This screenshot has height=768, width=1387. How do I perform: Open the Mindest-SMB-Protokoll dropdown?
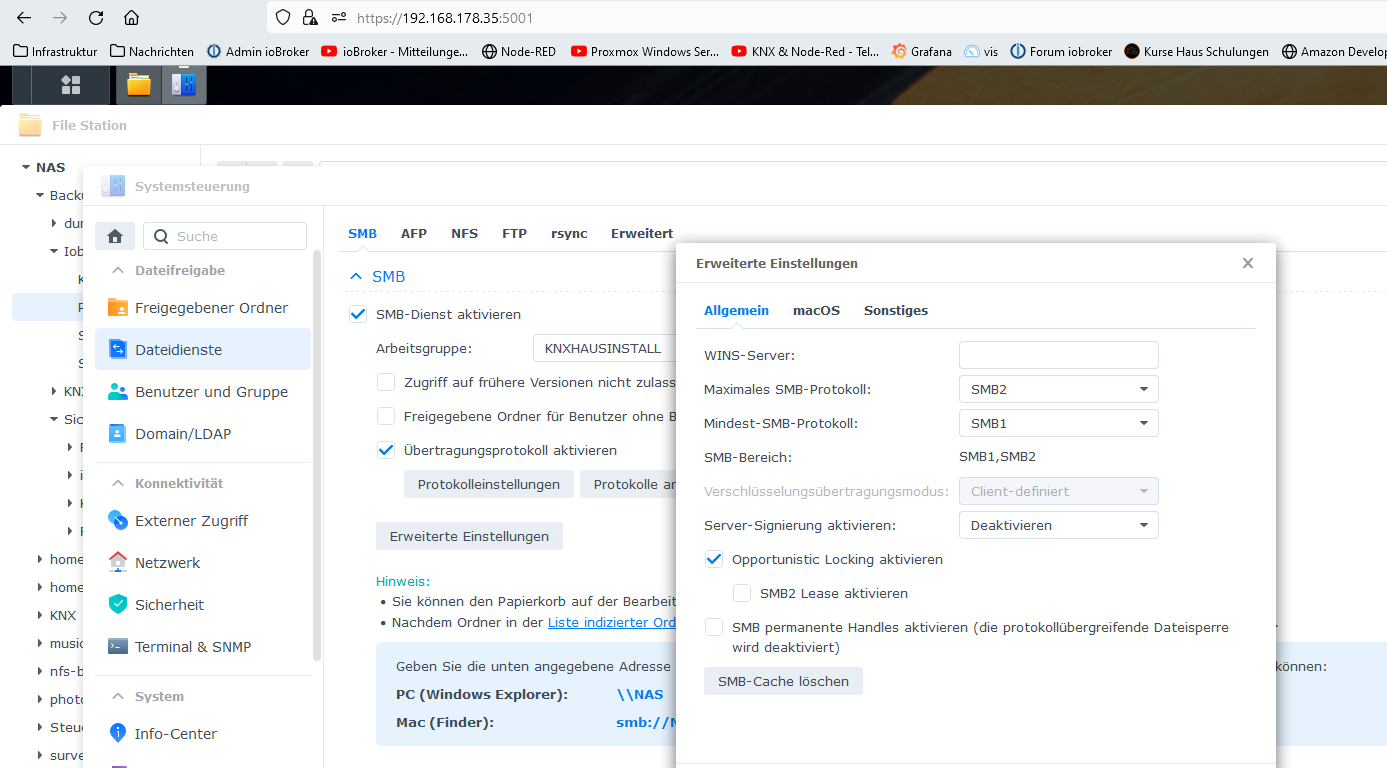coord(1058,423)
